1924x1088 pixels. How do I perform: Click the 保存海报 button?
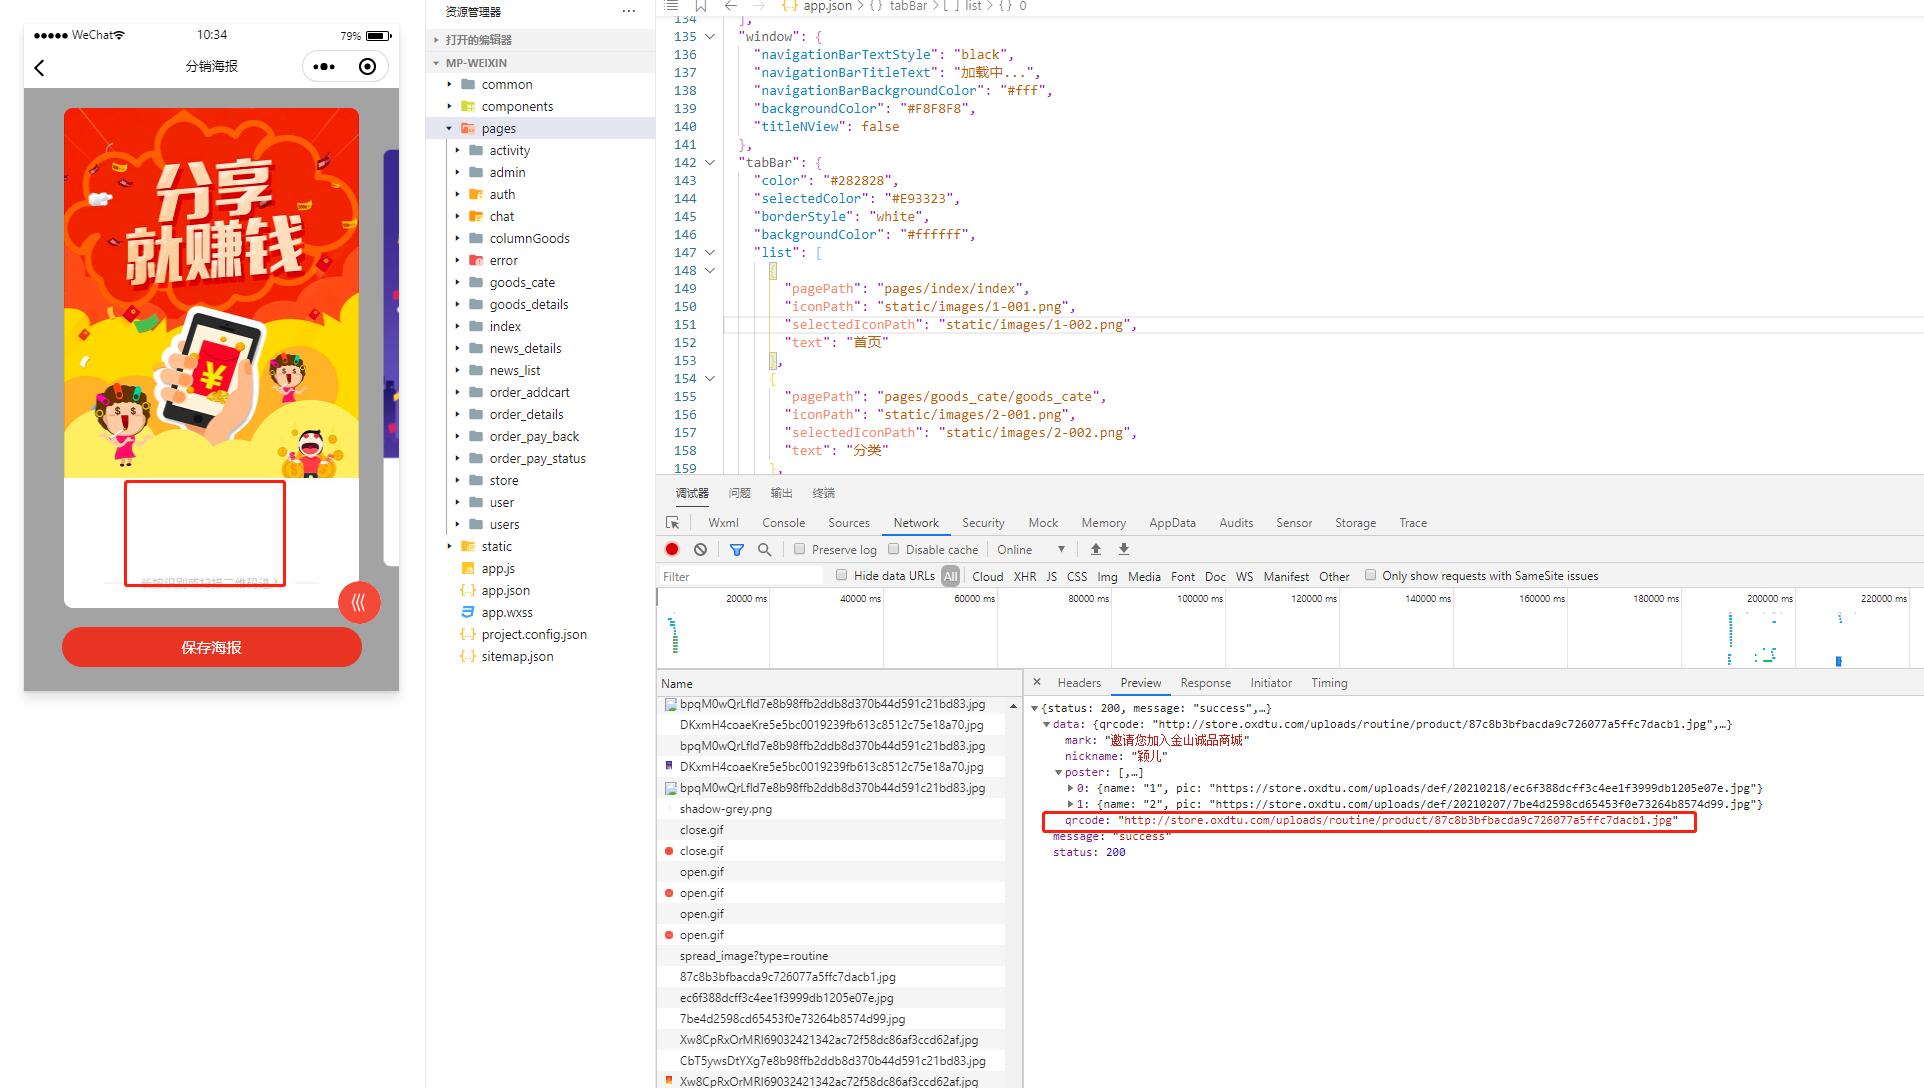click(x=212, y=647)
